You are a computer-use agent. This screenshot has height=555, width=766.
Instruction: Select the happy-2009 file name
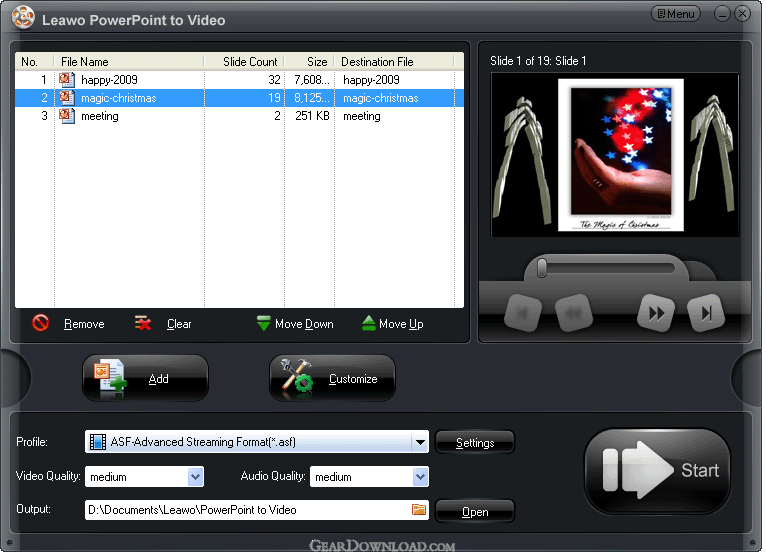(109, 80)
